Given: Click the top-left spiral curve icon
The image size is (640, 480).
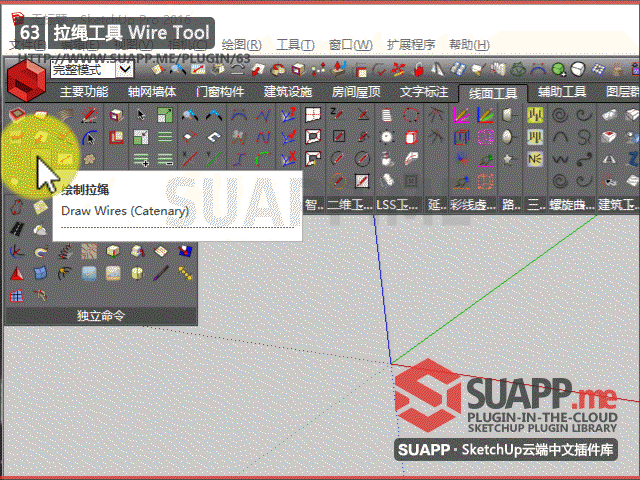Looking at the screenshot, I should [560, 115].
